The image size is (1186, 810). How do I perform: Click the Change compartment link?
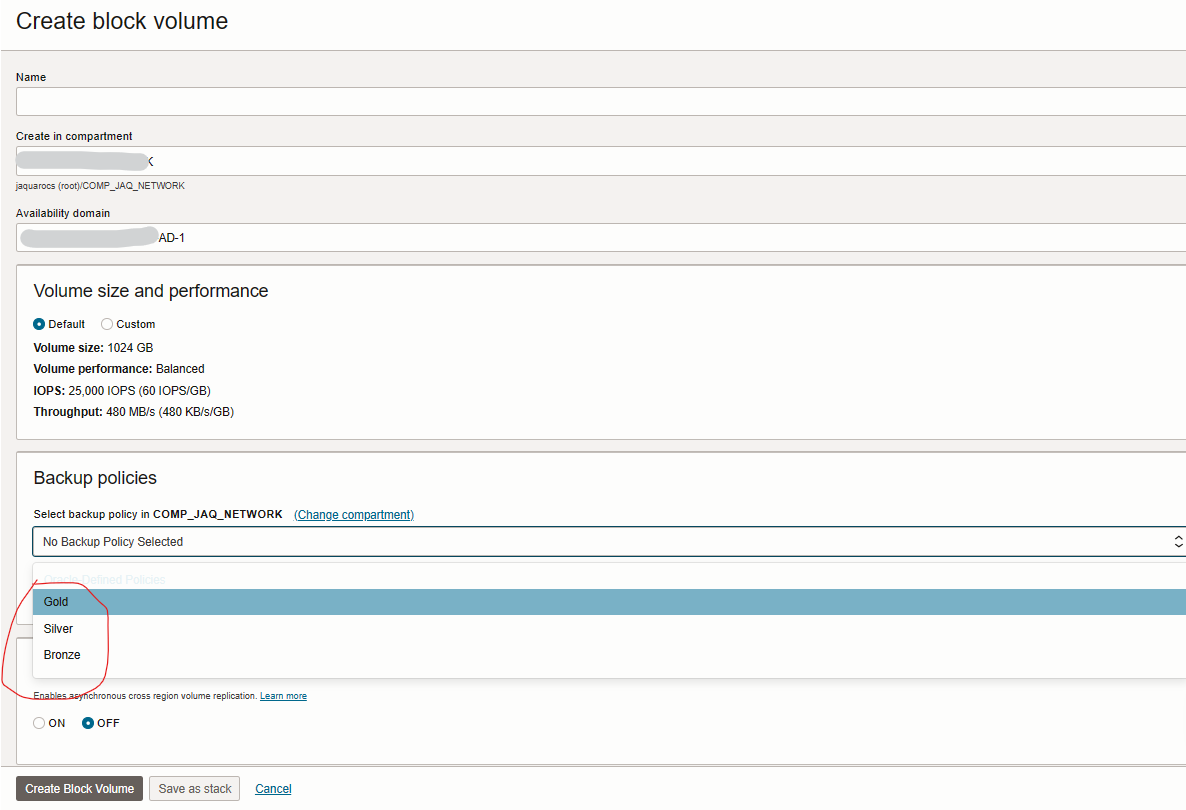click(354, 514)
